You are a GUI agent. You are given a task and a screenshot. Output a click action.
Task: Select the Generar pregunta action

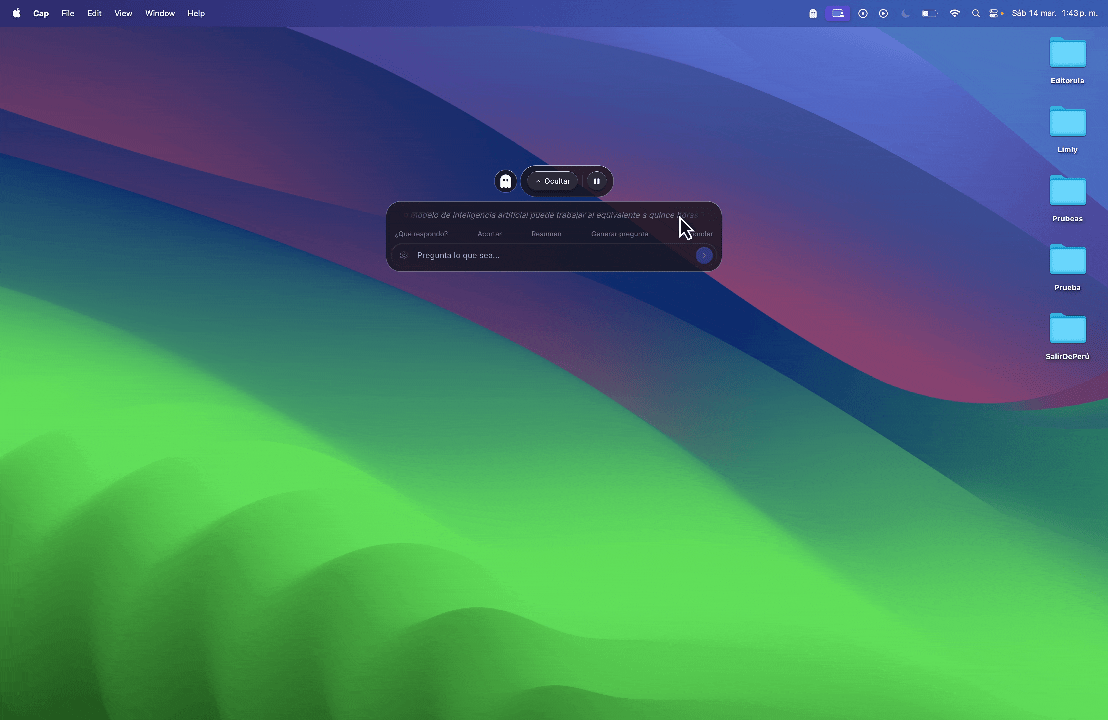(620, 233)
